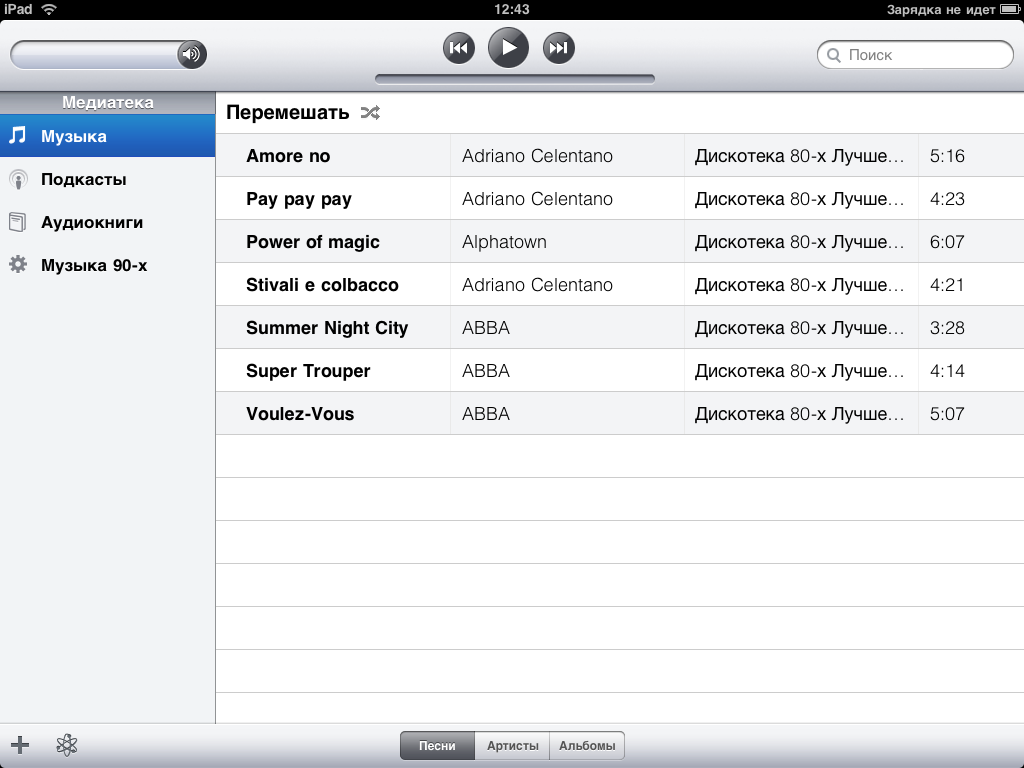Tap the album name in Power of magic row
1024x768 pixels.
pos(799,242)
